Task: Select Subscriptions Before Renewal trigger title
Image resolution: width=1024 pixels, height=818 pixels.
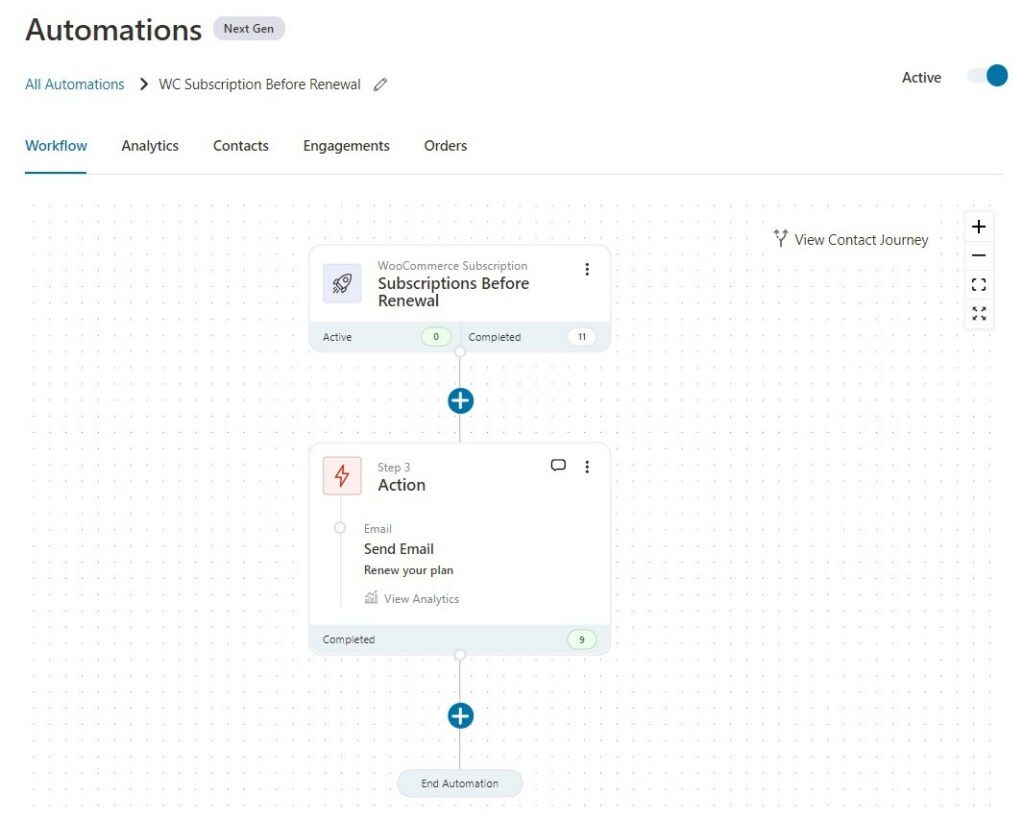Action: 453,292
